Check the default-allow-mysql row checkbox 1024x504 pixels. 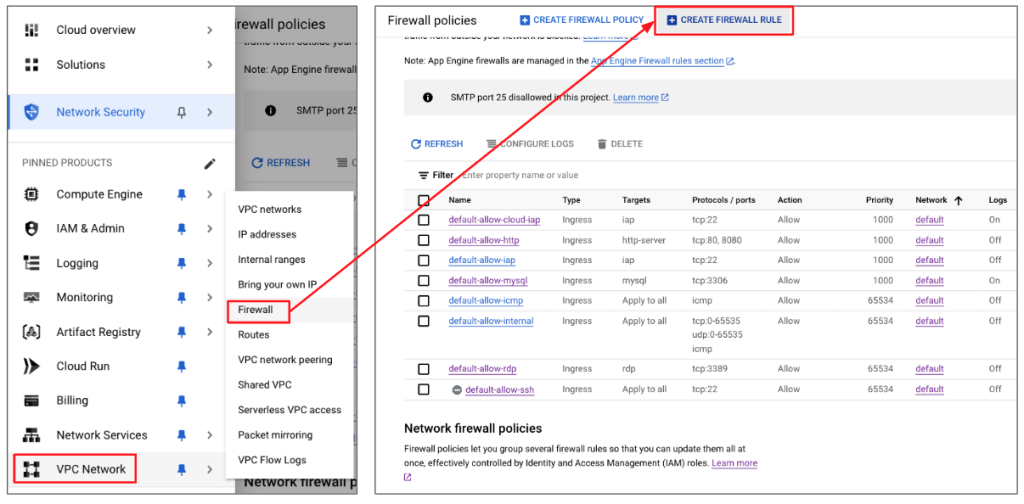[423, 281]
